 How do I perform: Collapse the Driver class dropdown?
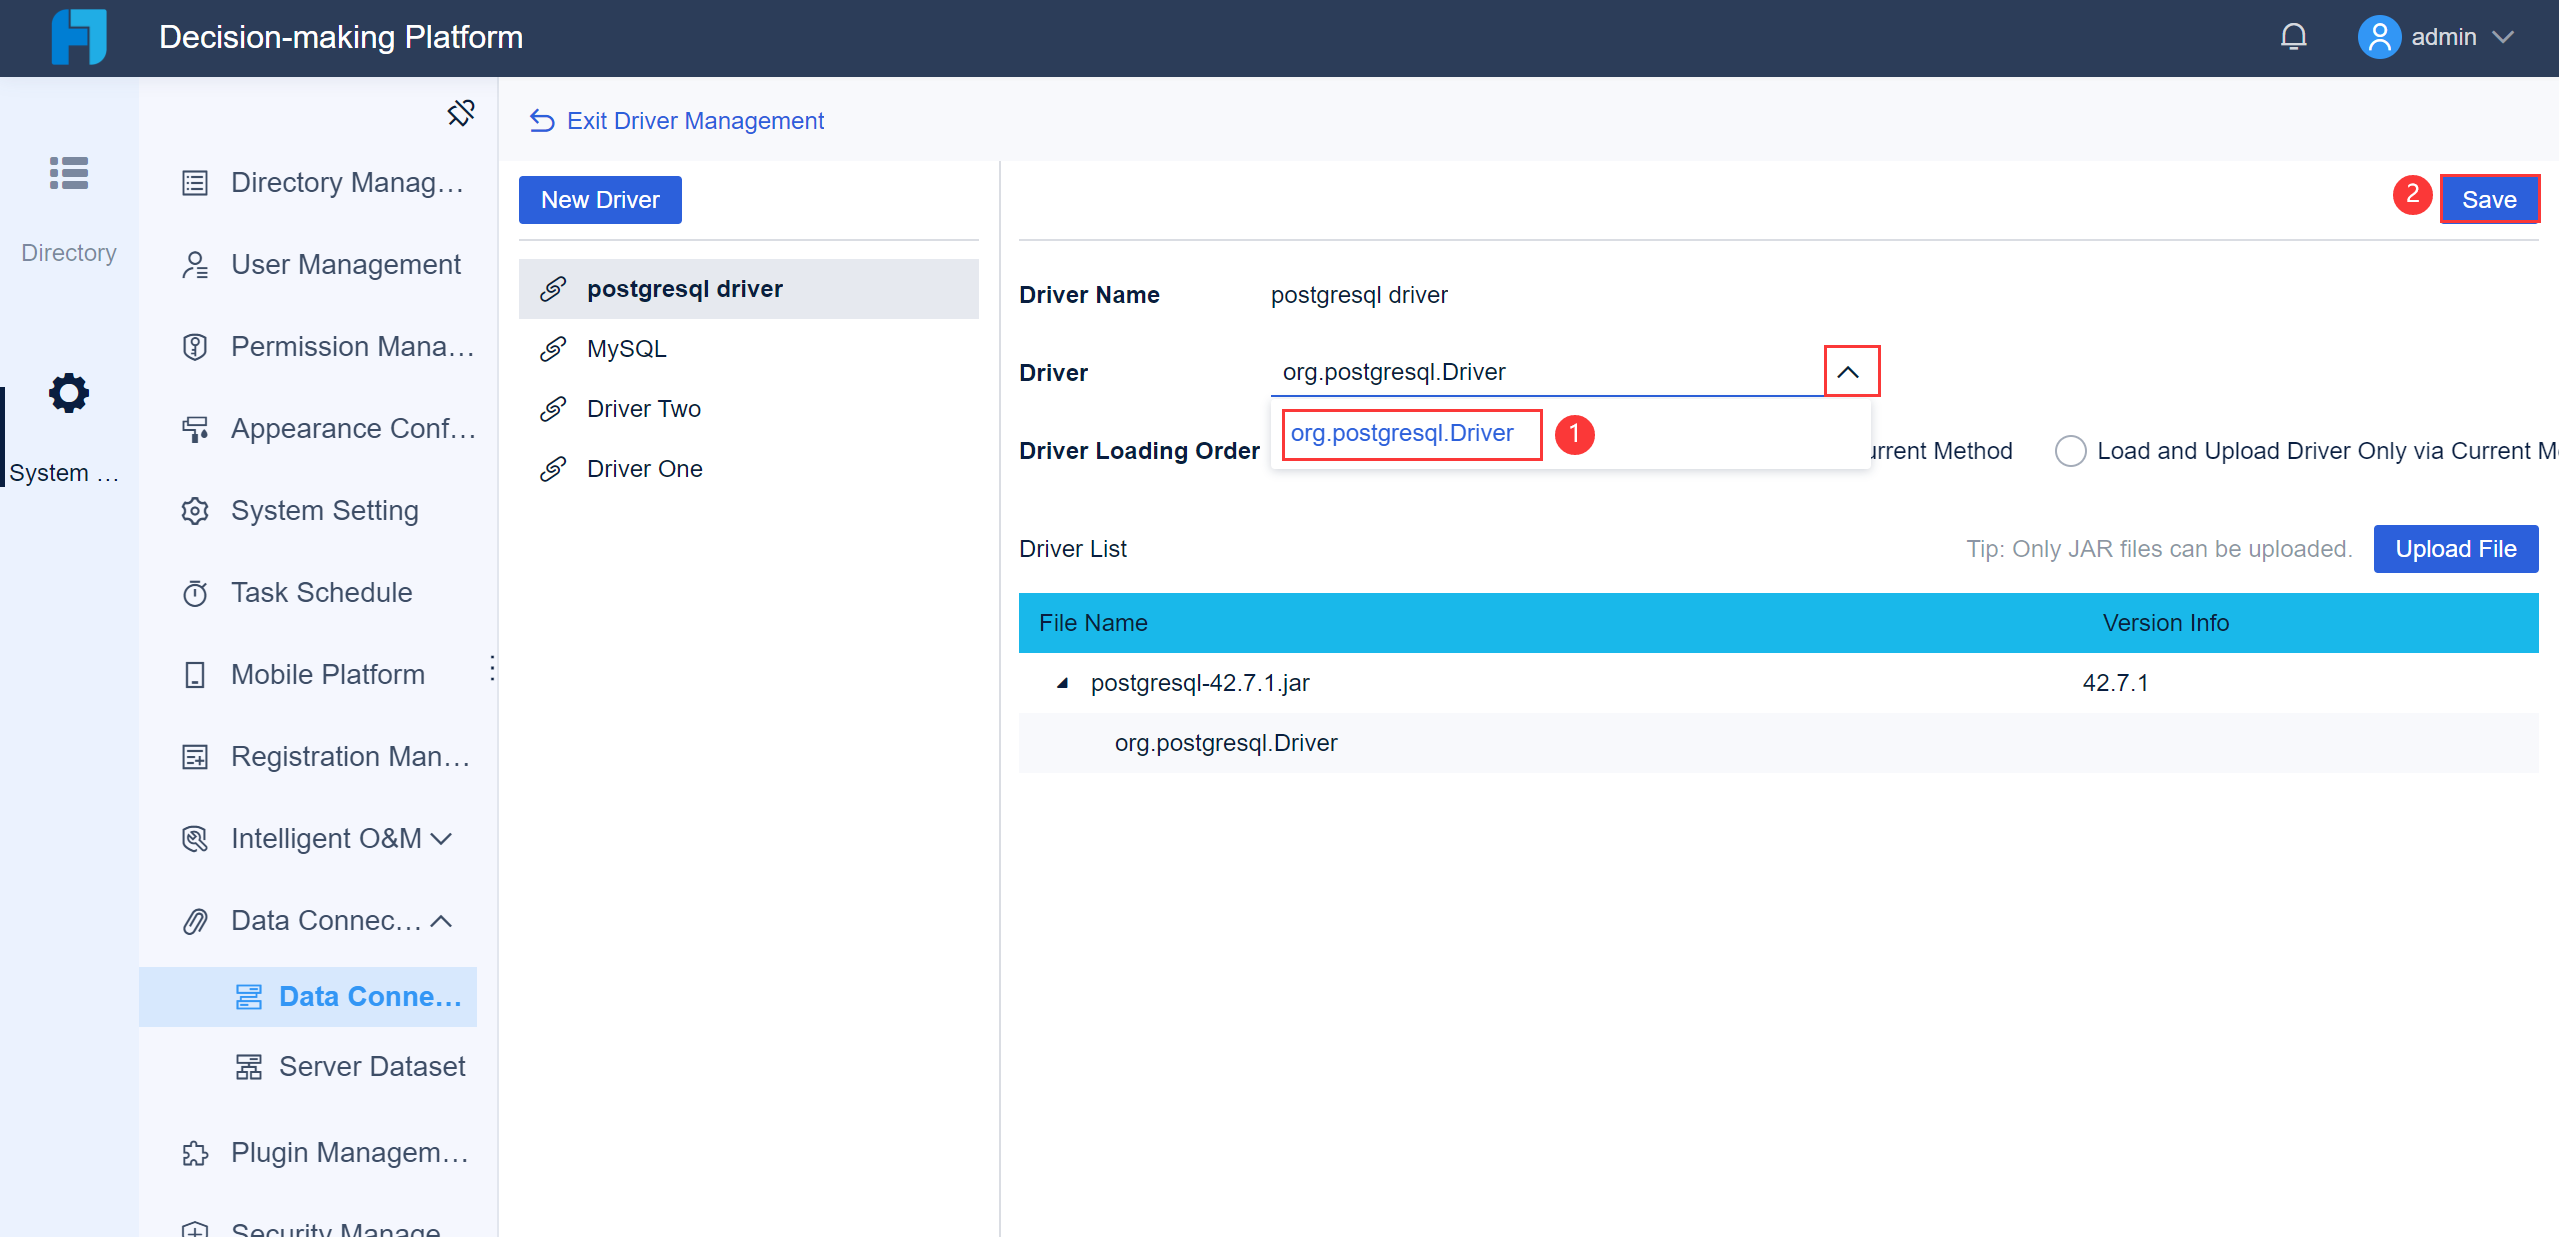1849,371
